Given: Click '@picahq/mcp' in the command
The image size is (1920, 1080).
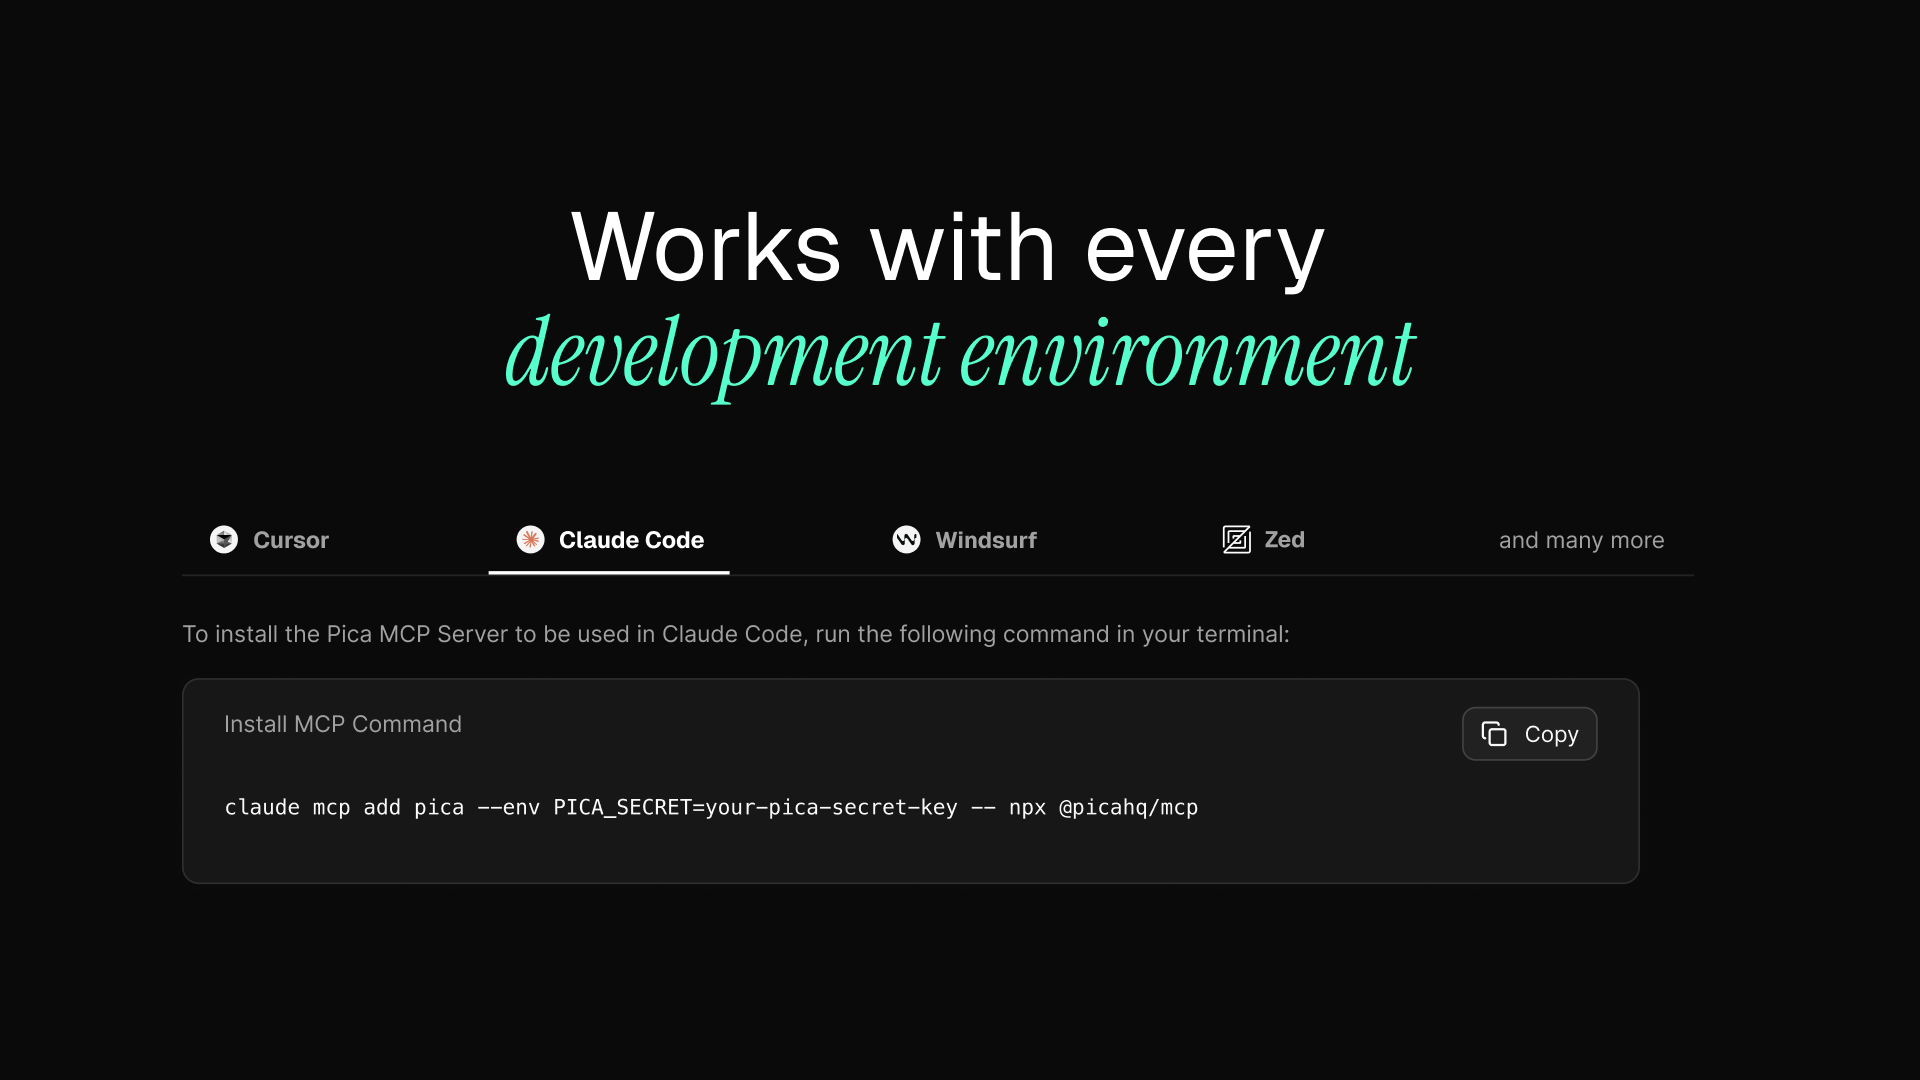Looking at the screenshot, I should tap(1128, 807).
